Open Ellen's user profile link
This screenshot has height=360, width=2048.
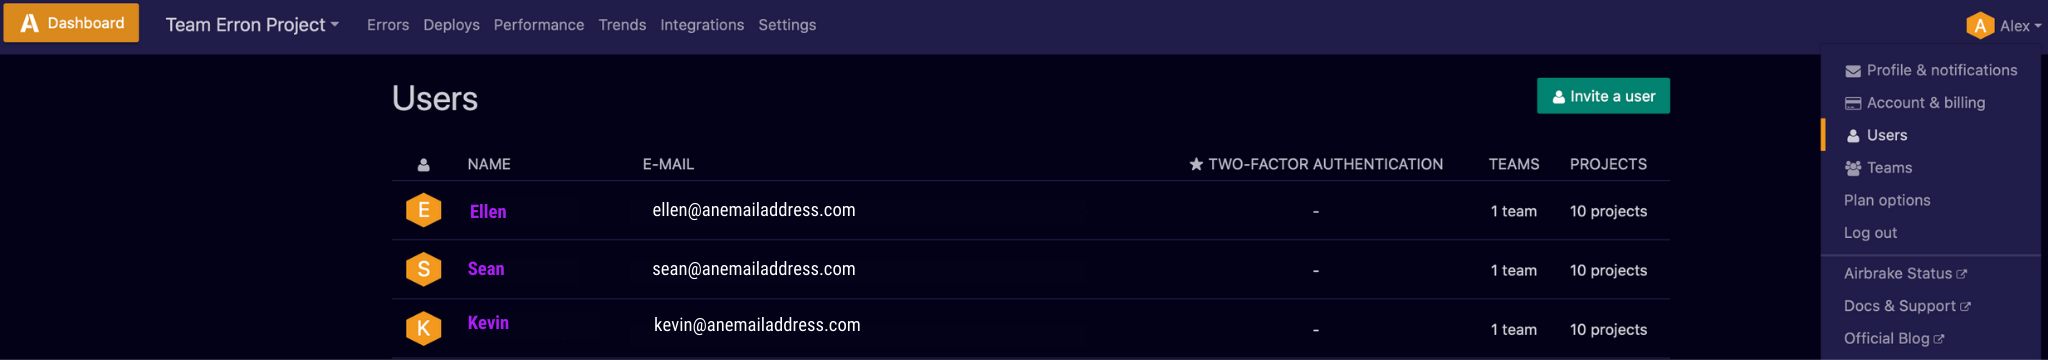point(488,211)
